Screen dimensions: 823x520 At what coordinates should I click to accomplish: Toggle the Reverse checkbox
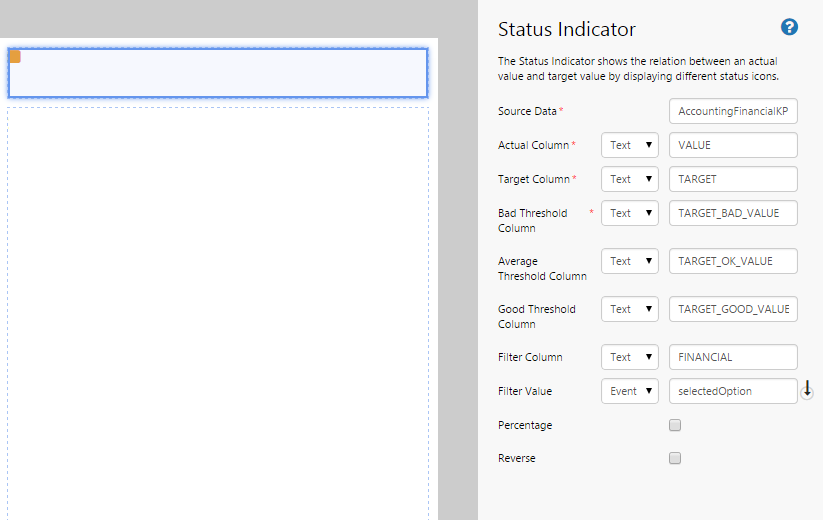(x=675, y=458)
